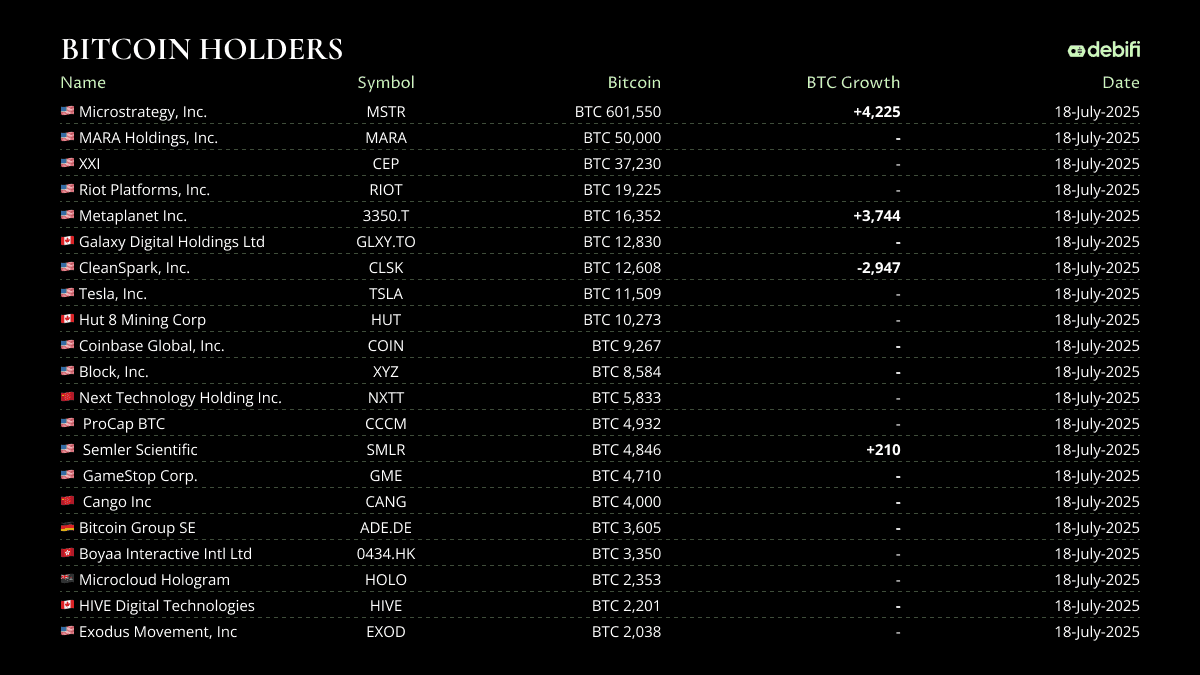Open the MARA Holdings, Inc. row name
Viewport: 1200px width, 675px height.
148,138
